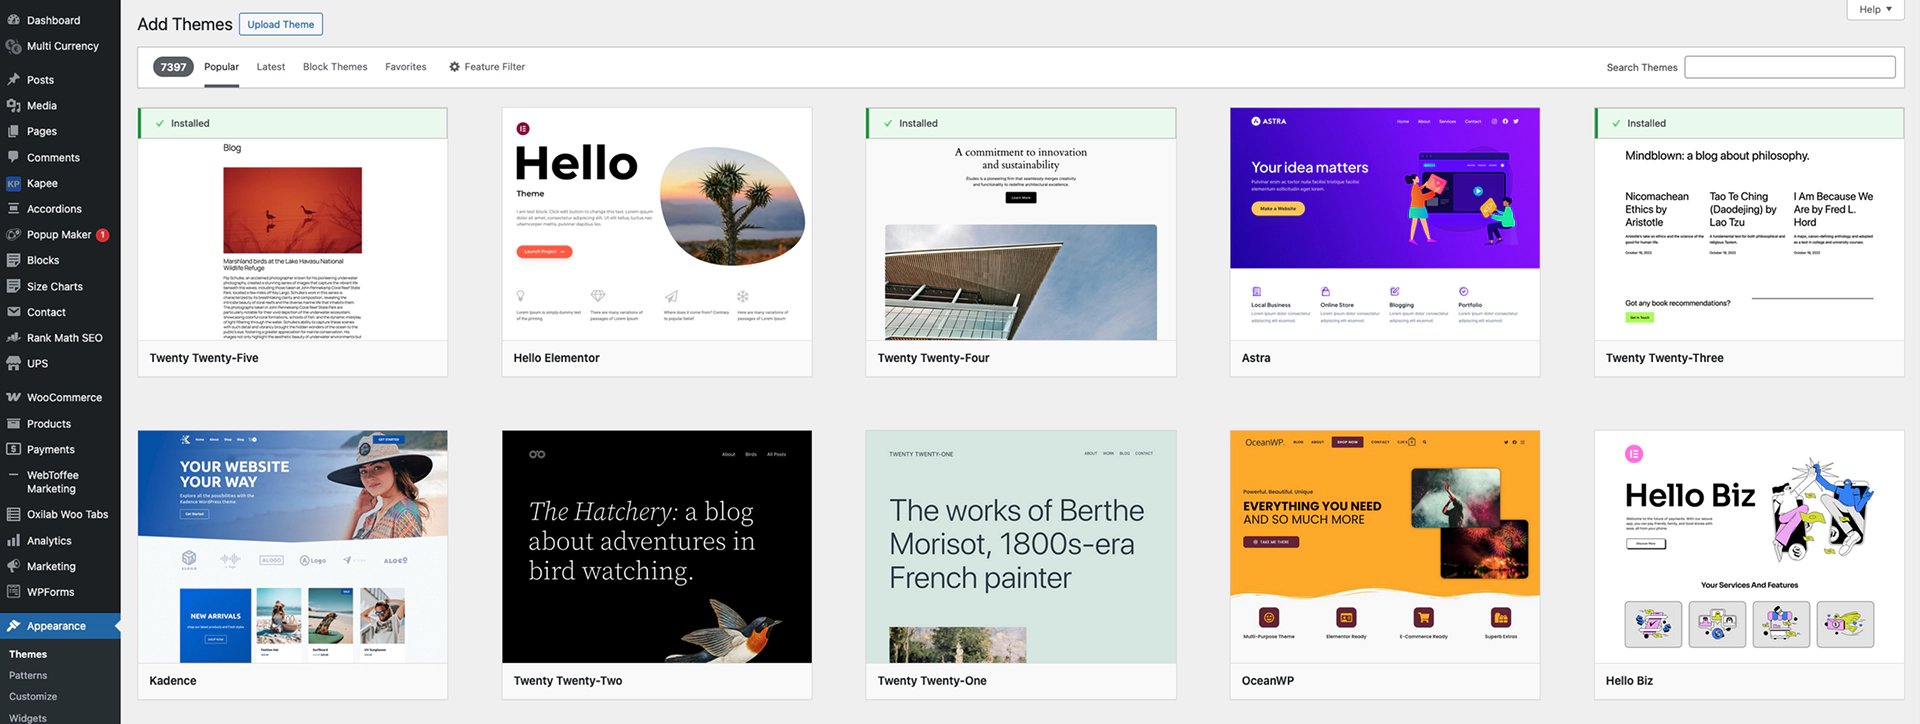Click the Posts pushpin icon
This screenshot has height=724, width=1920.
click(x=13, y=80)
